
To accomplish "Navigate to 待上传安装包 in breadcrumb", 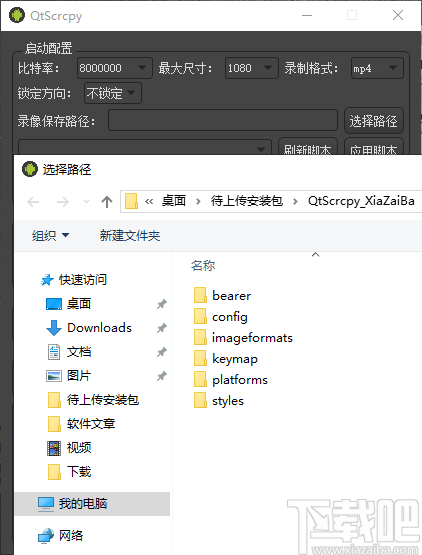I will tap(247, 201).
